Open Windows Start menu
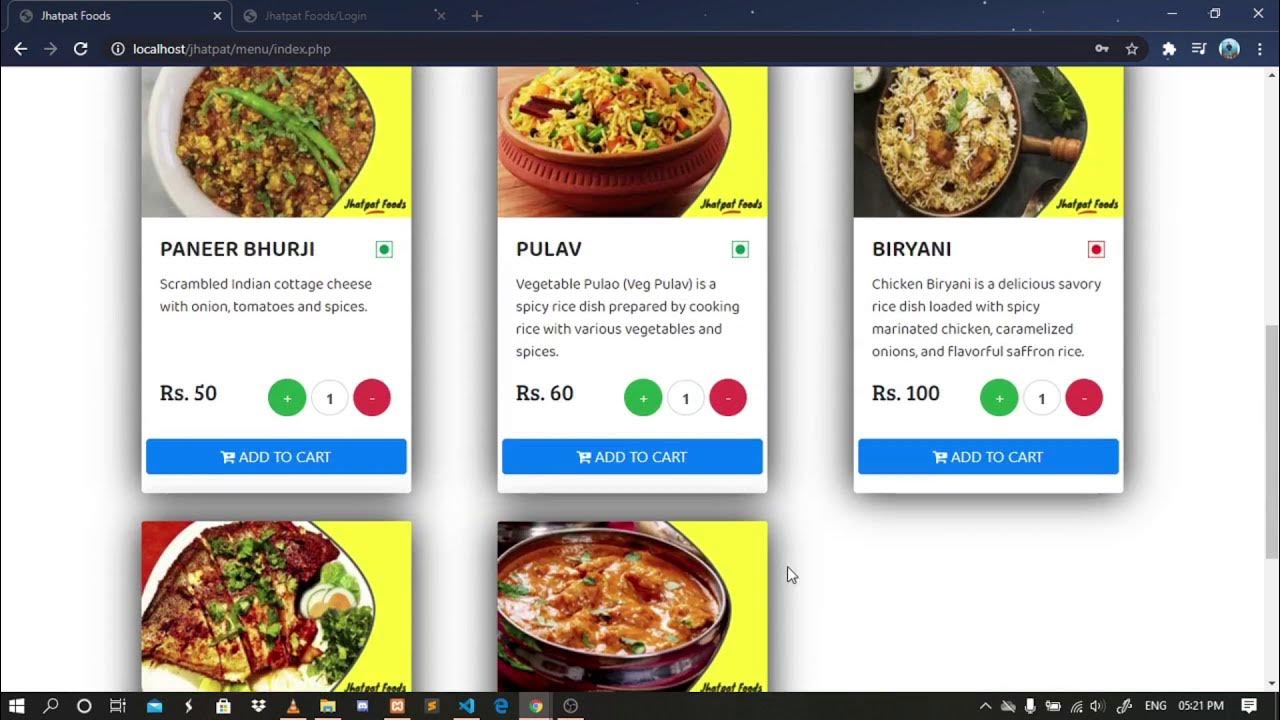Screen dimensions: 1280x720 click(x=17, y=706)
